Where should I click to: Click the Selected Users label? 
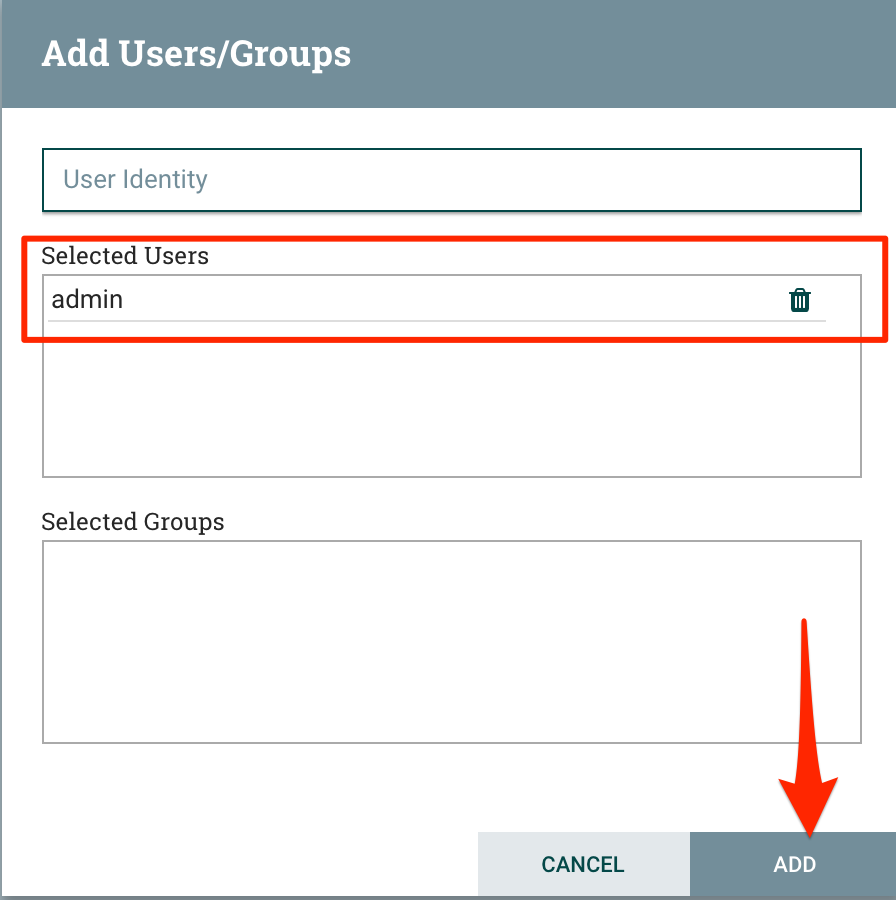(x=125, y=256)
